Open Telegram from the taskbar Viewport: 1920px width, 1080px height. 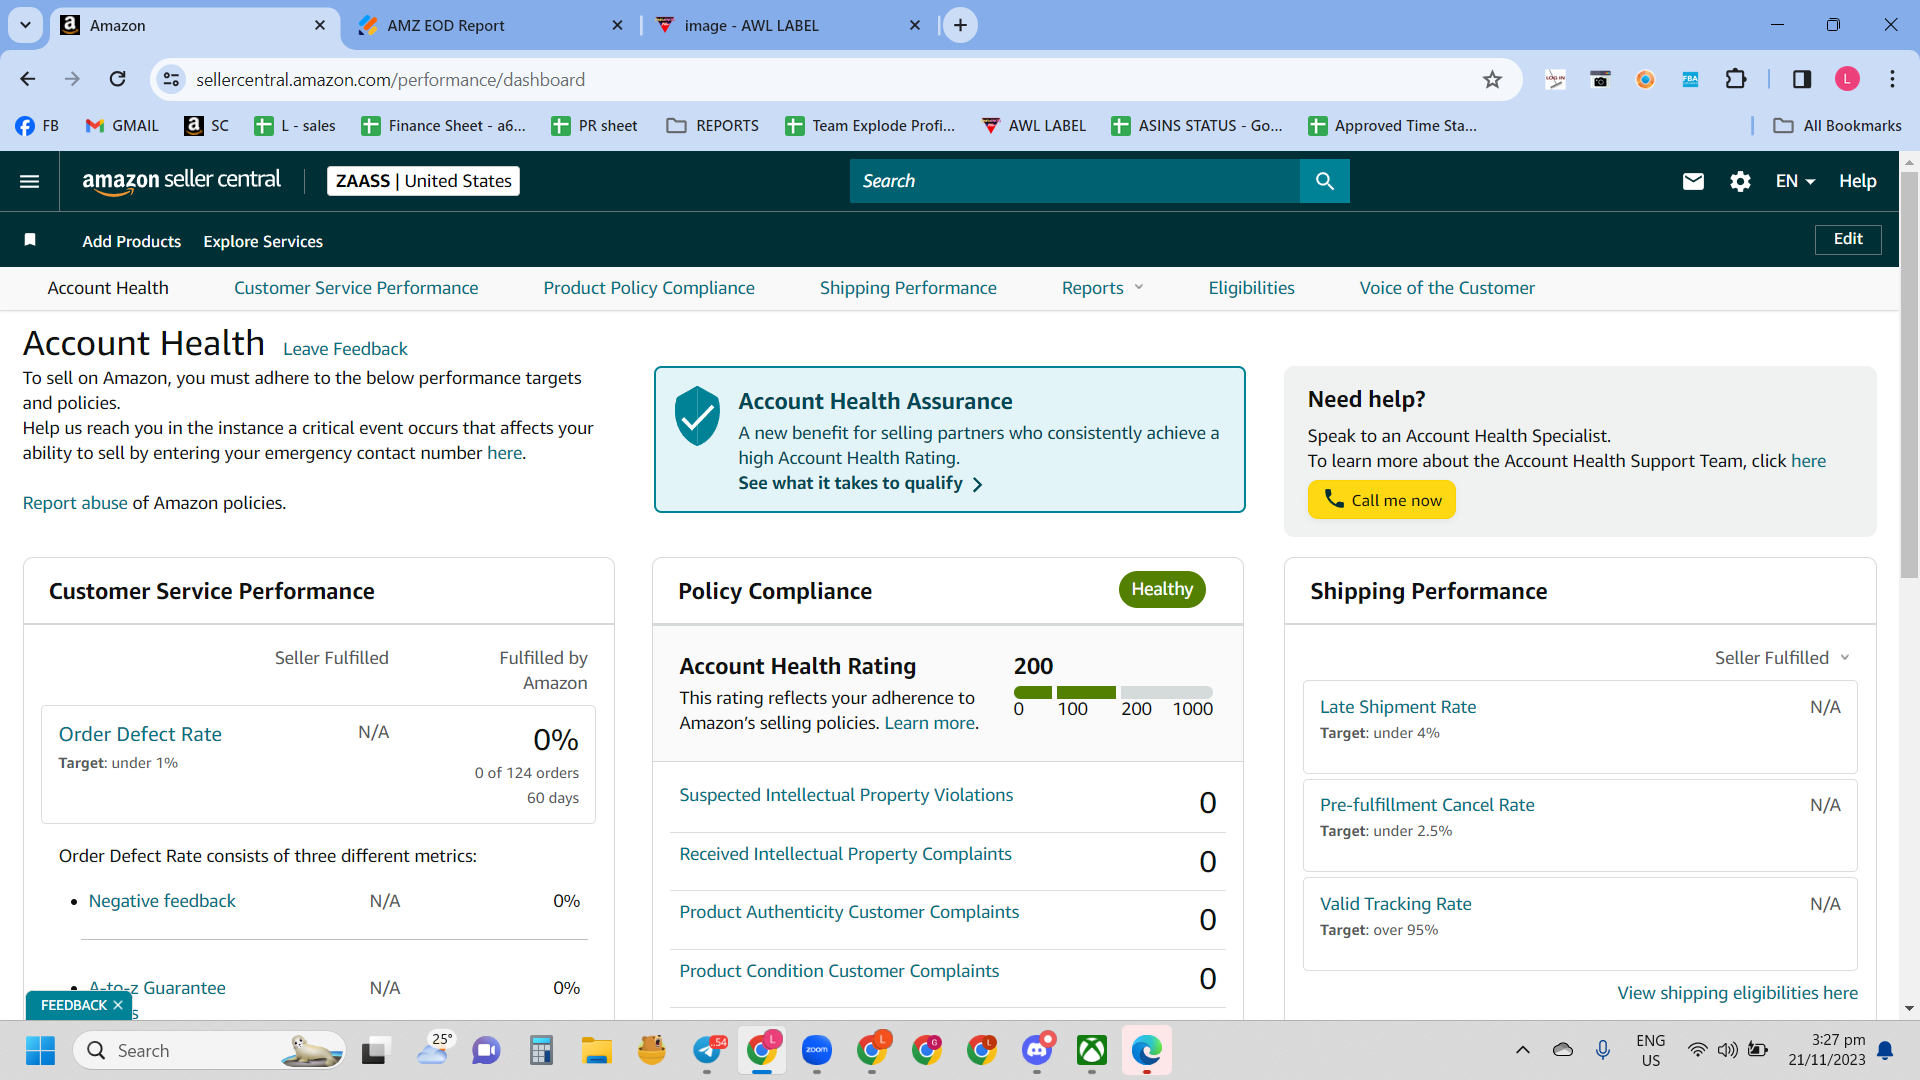(708, 1051)
